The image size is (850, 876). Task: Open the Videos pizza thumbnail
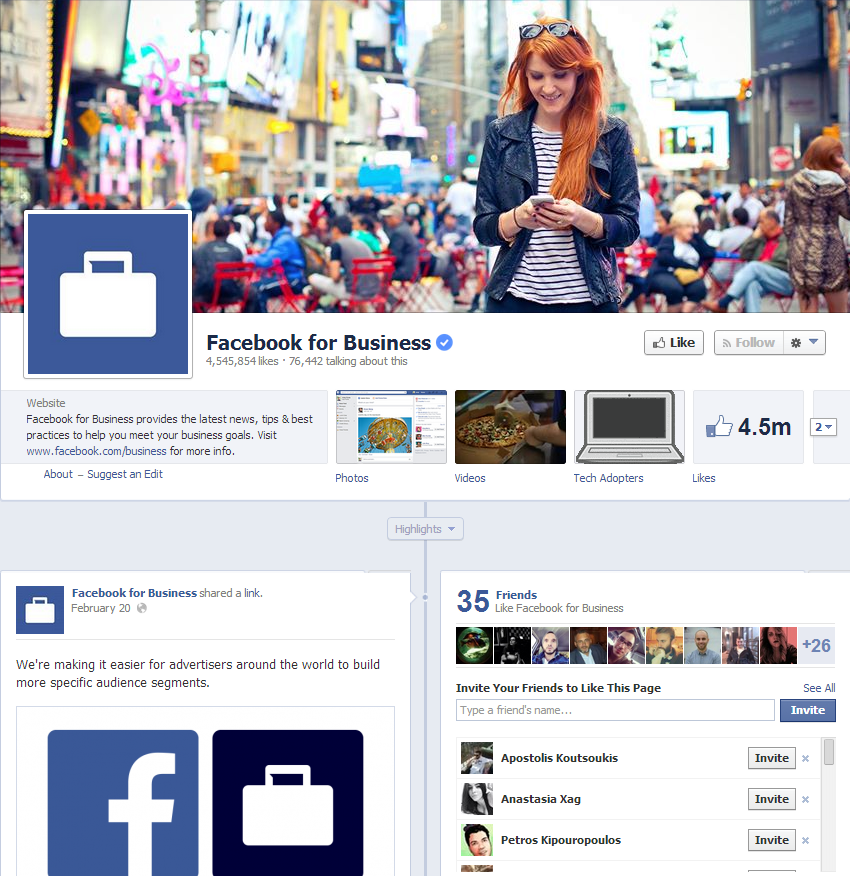click(x=510, y=427)
